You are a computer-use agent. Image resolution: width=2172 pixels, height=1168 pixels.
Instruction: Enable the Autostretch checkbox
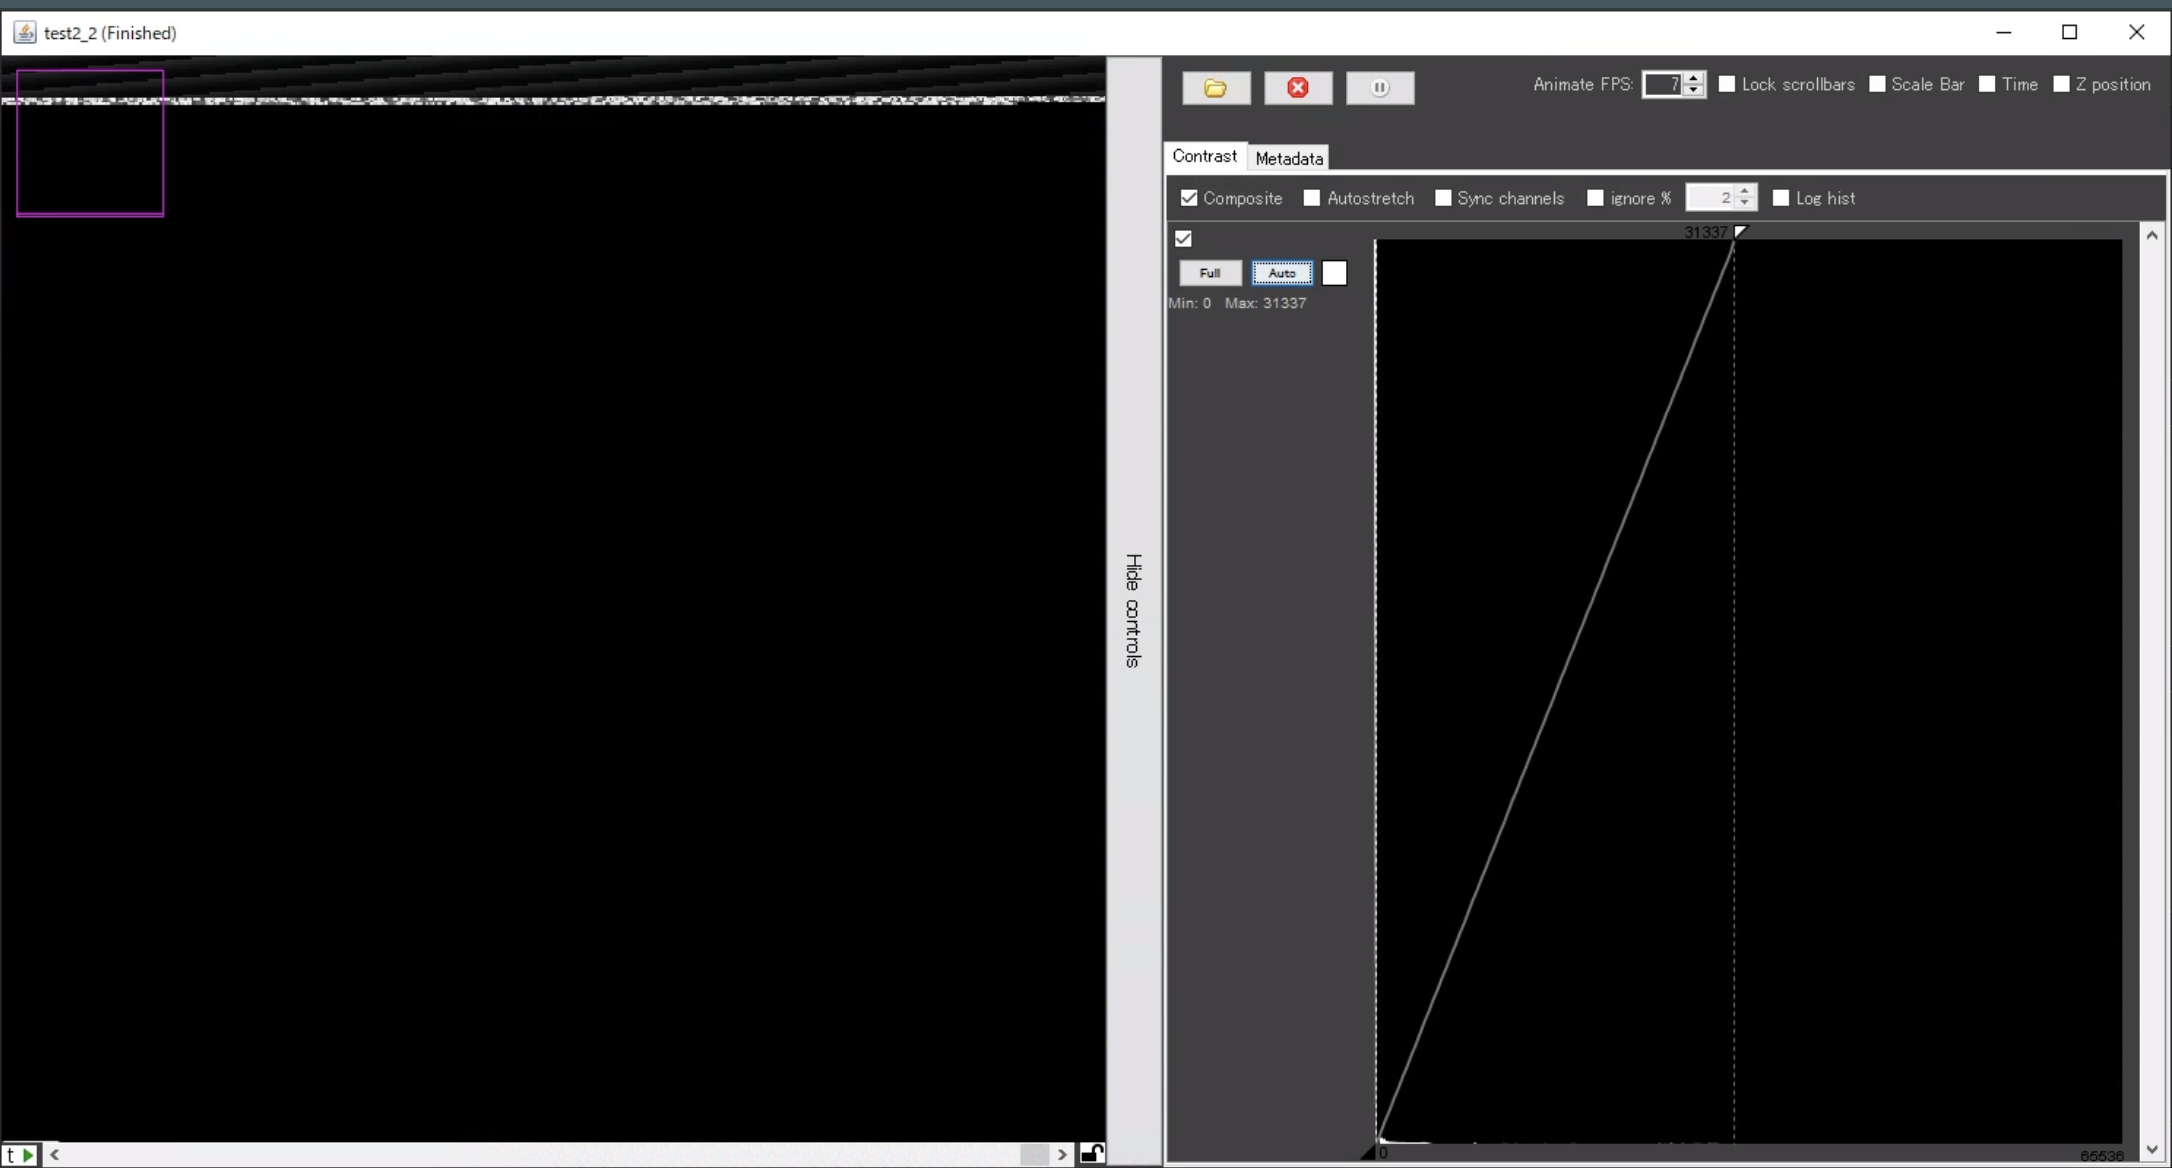point(1312,198)
